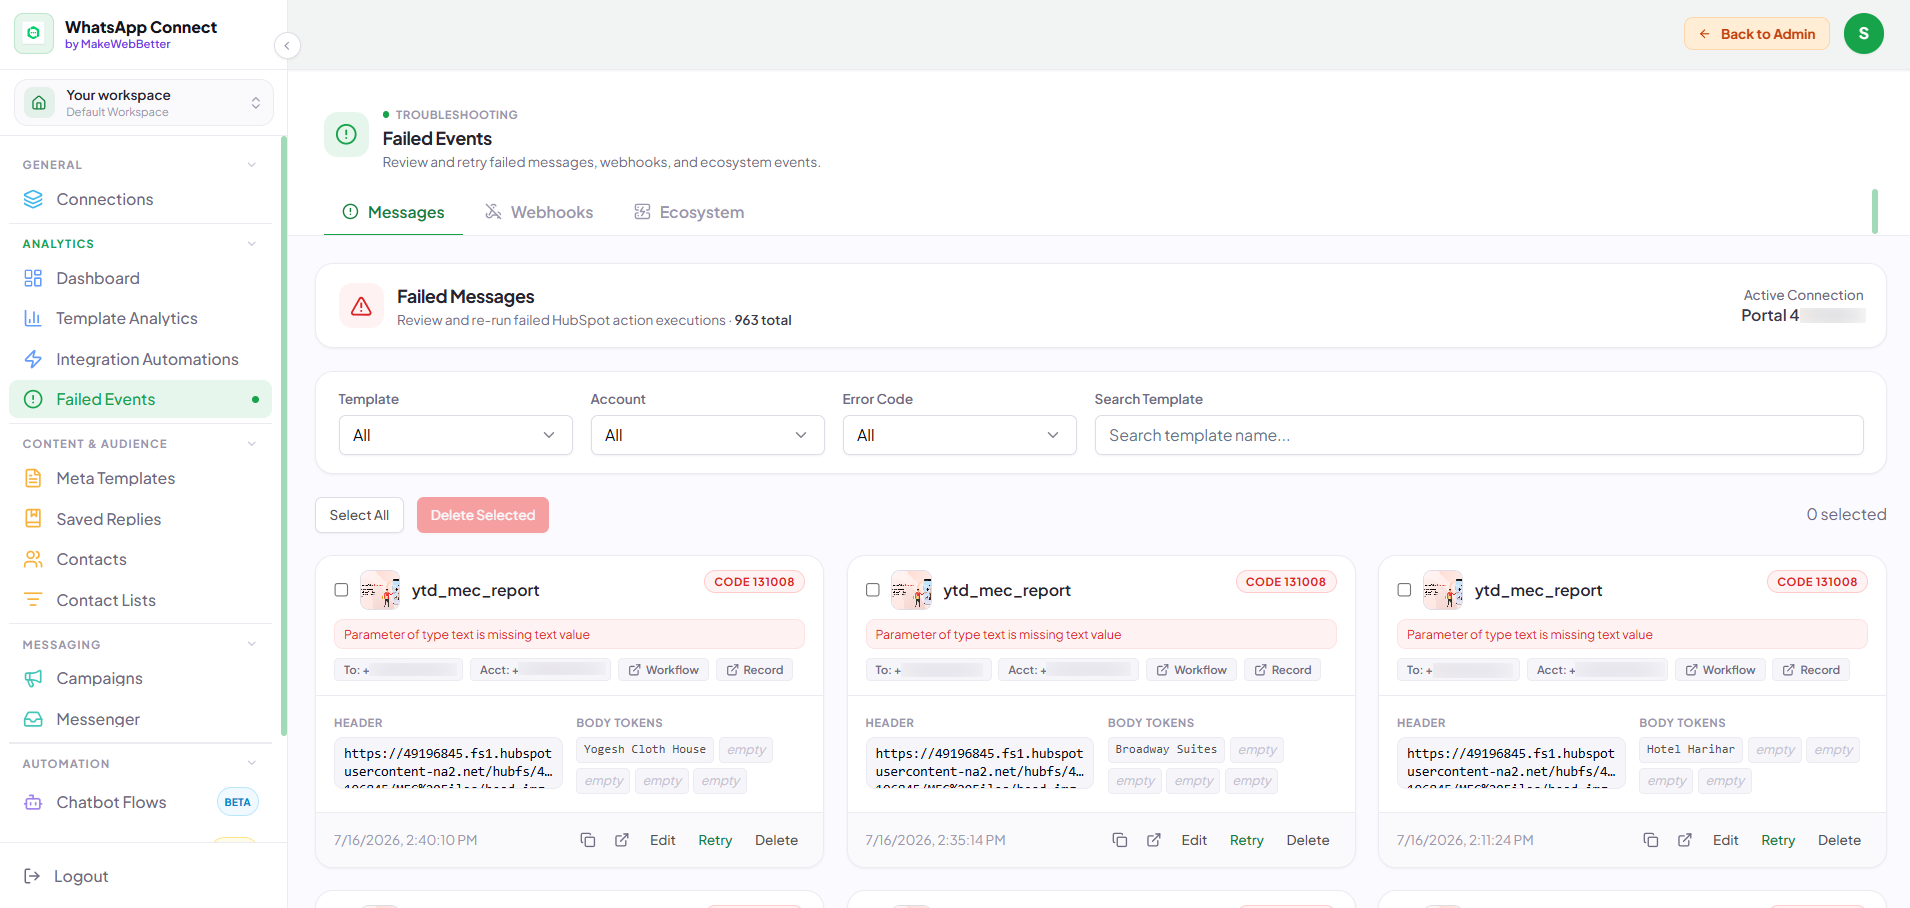The image size is (1910, 908).
Task: Click the Failed Messages warning triangle icon
Action: [x=362, y=306]
